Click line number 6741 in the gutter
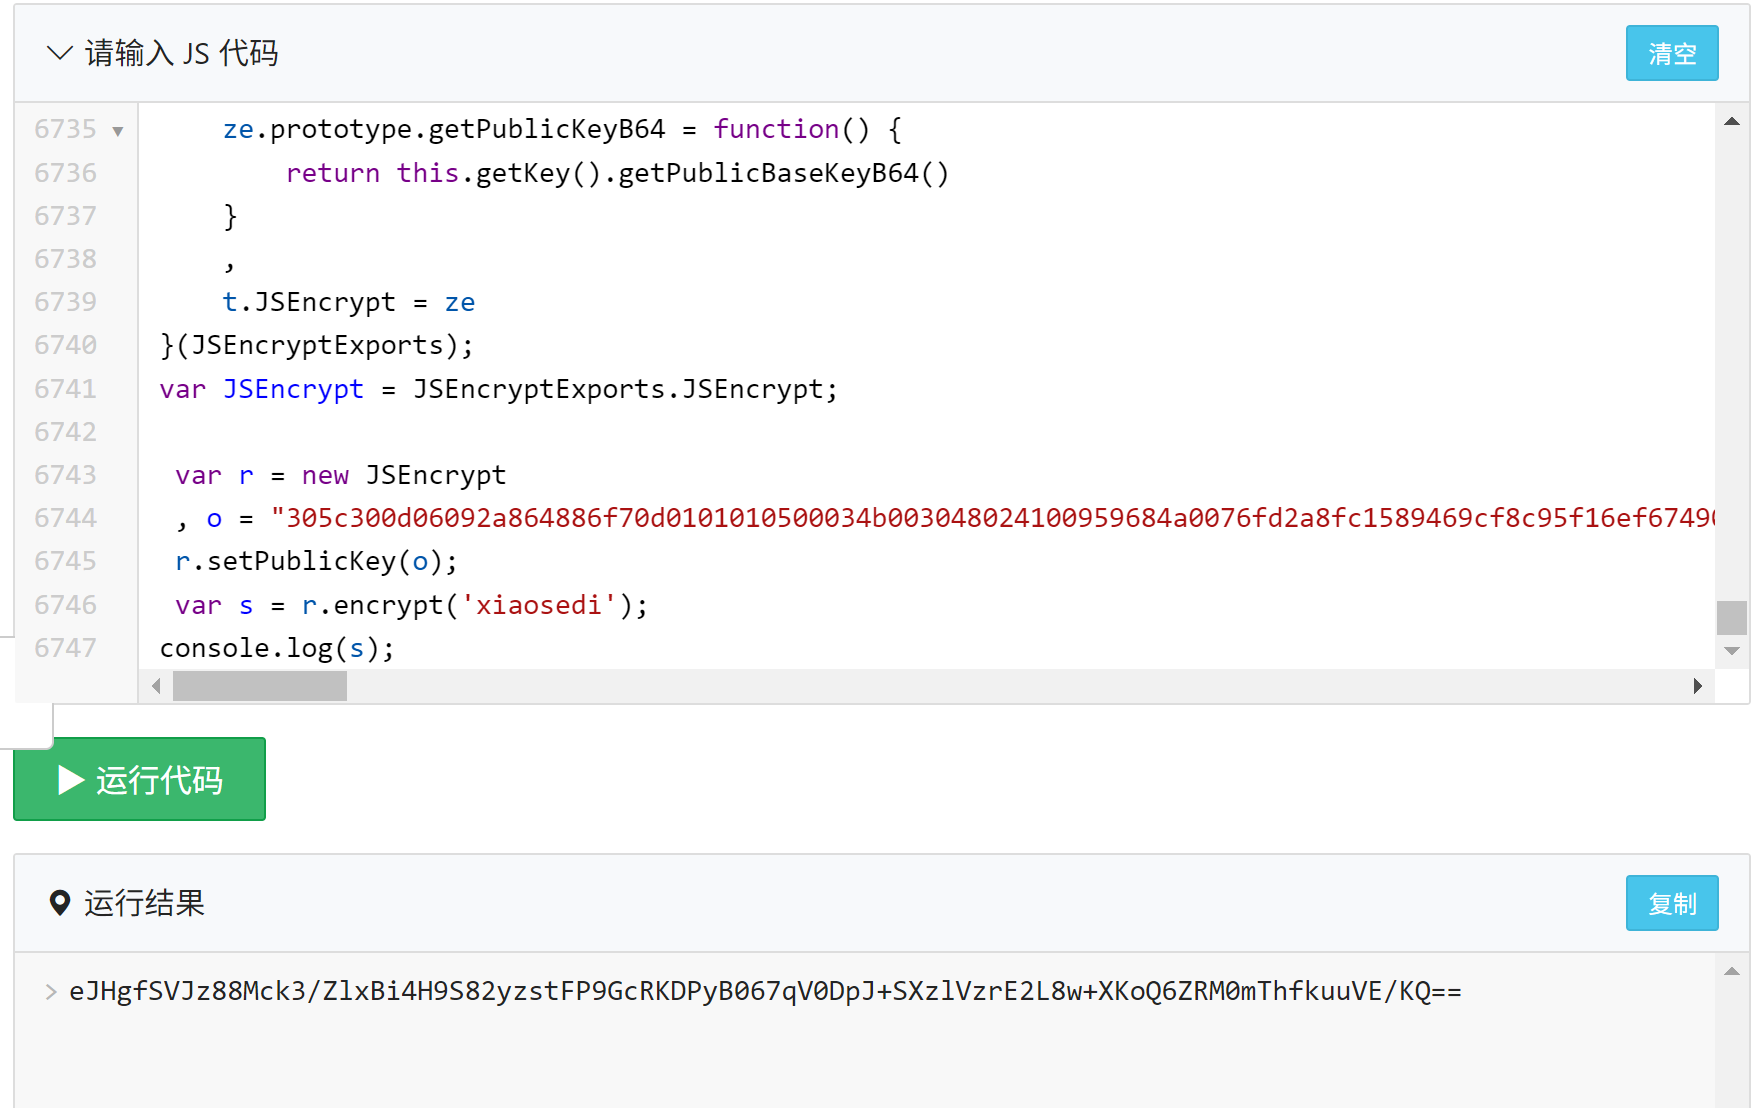Viewport: 1756px width, 1108px height. point(66,389)
